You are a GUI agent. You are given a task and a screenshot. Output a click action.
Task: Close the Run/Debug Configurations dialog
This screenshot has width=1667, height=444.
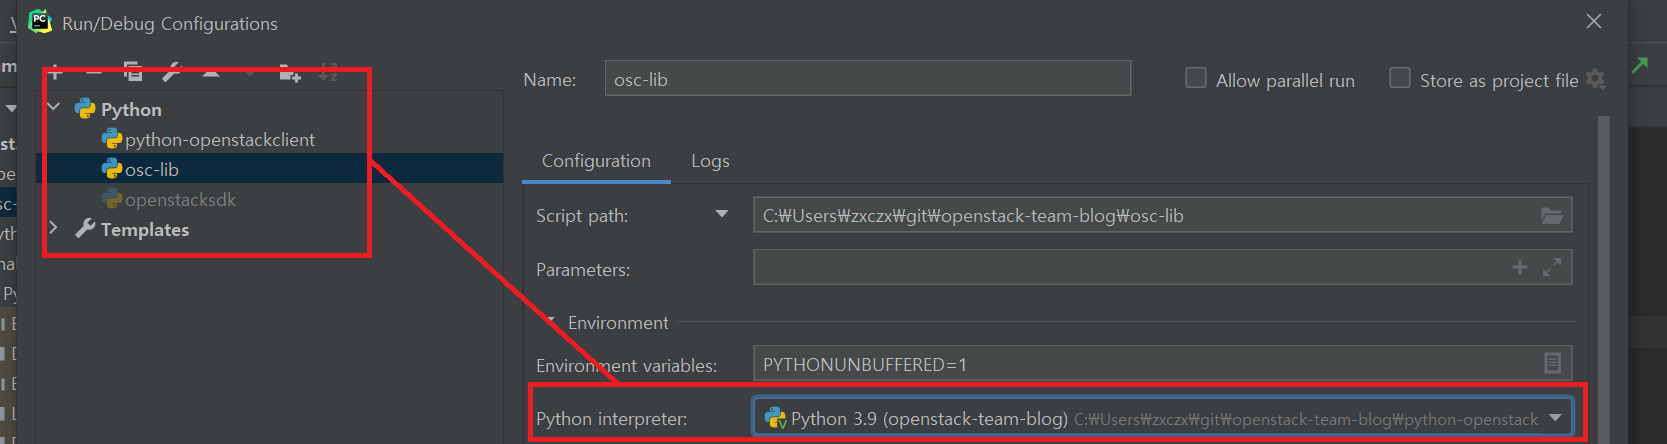coord(1594,21)
